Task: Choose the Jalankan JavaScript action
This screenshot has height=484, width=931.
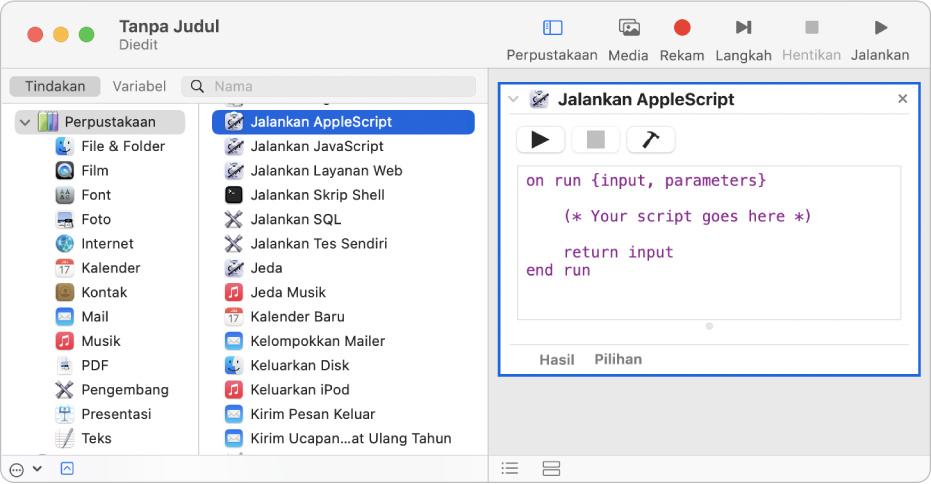Action: pyautogui.click(x=317, y=146)
